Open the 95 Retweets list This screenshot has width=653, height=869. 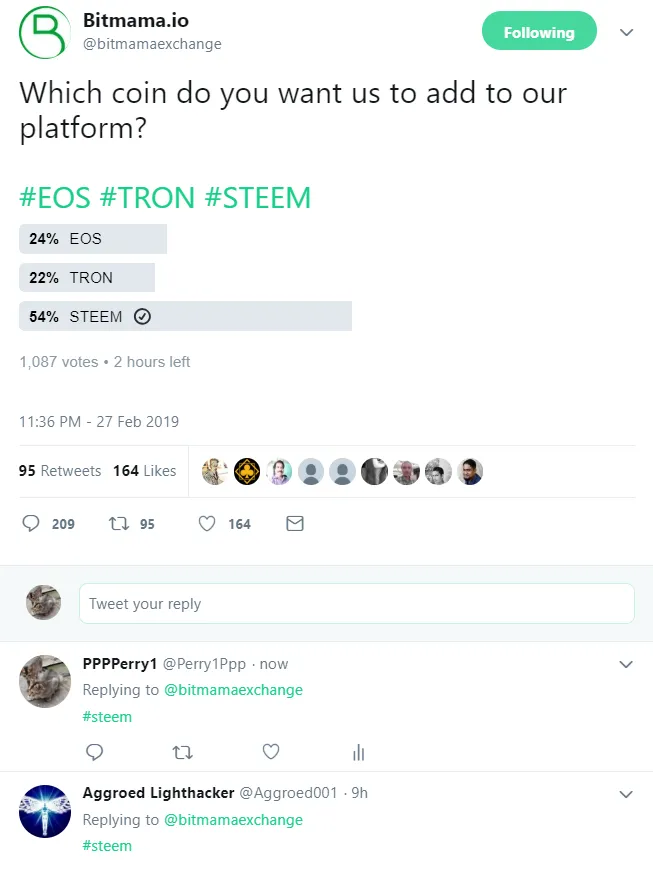[60, 471]
